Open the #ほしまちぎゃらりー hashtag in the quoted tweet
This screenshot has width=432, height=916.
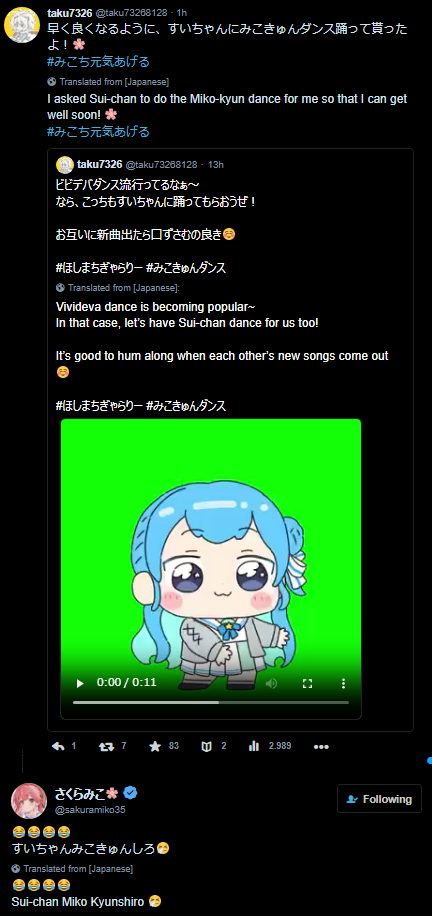point(99,268)
